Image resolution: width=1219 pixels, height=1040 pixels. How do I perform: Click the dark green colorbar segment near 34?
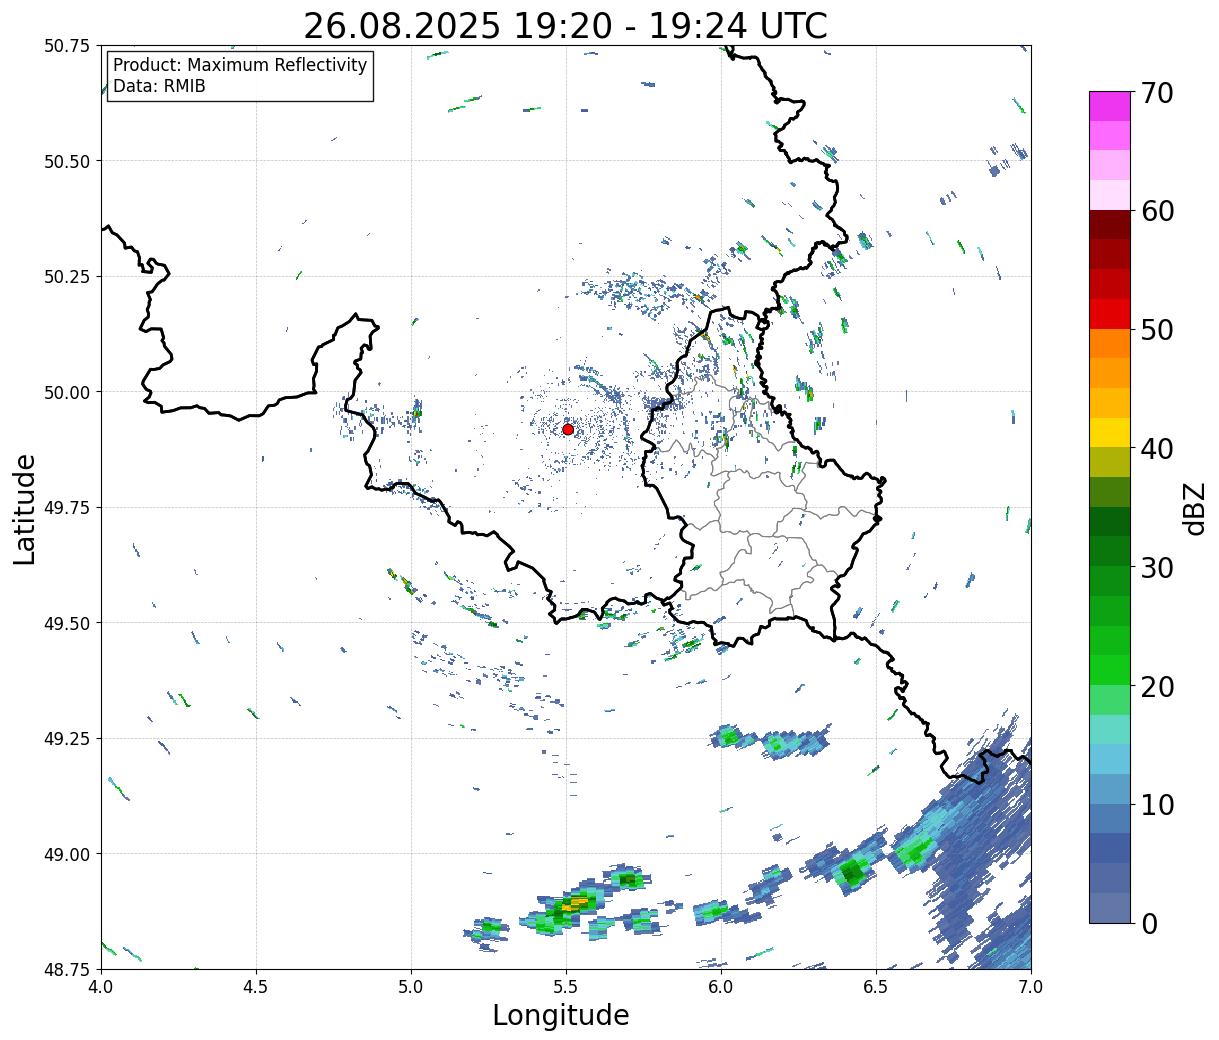tap(1110, 521)
